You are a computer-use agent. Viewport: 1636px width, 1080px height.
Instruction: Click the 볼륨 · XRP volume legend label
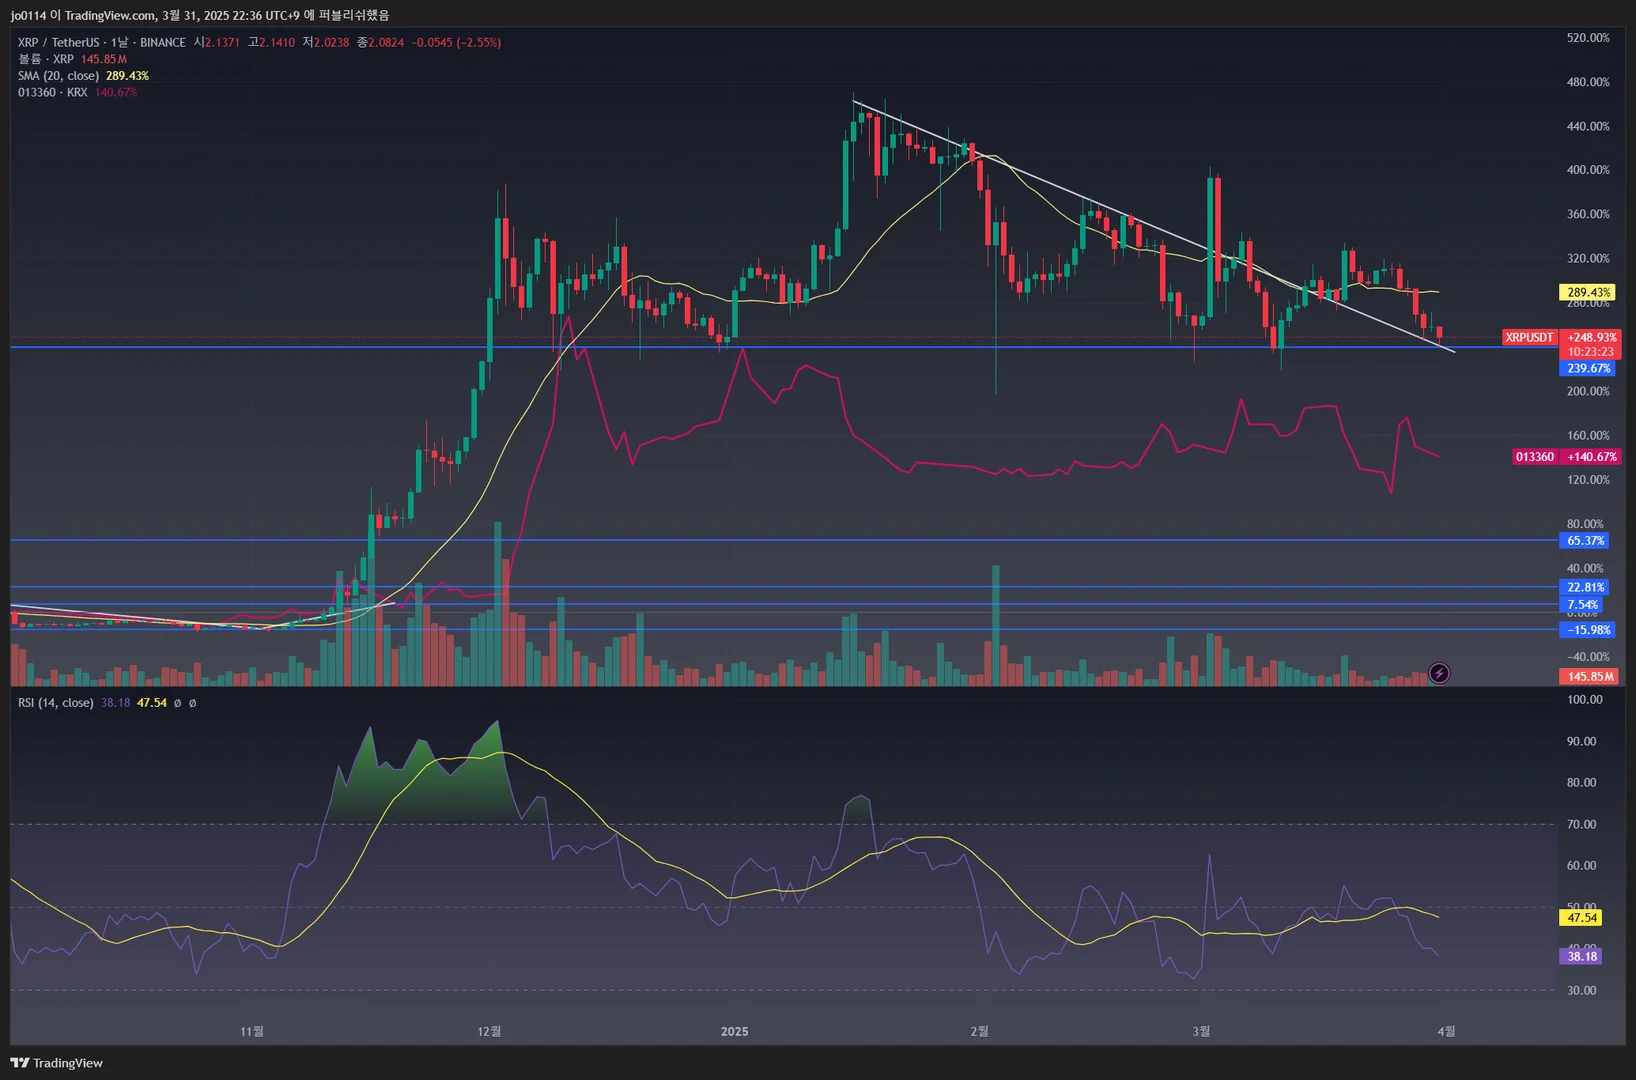coord(46,59)
